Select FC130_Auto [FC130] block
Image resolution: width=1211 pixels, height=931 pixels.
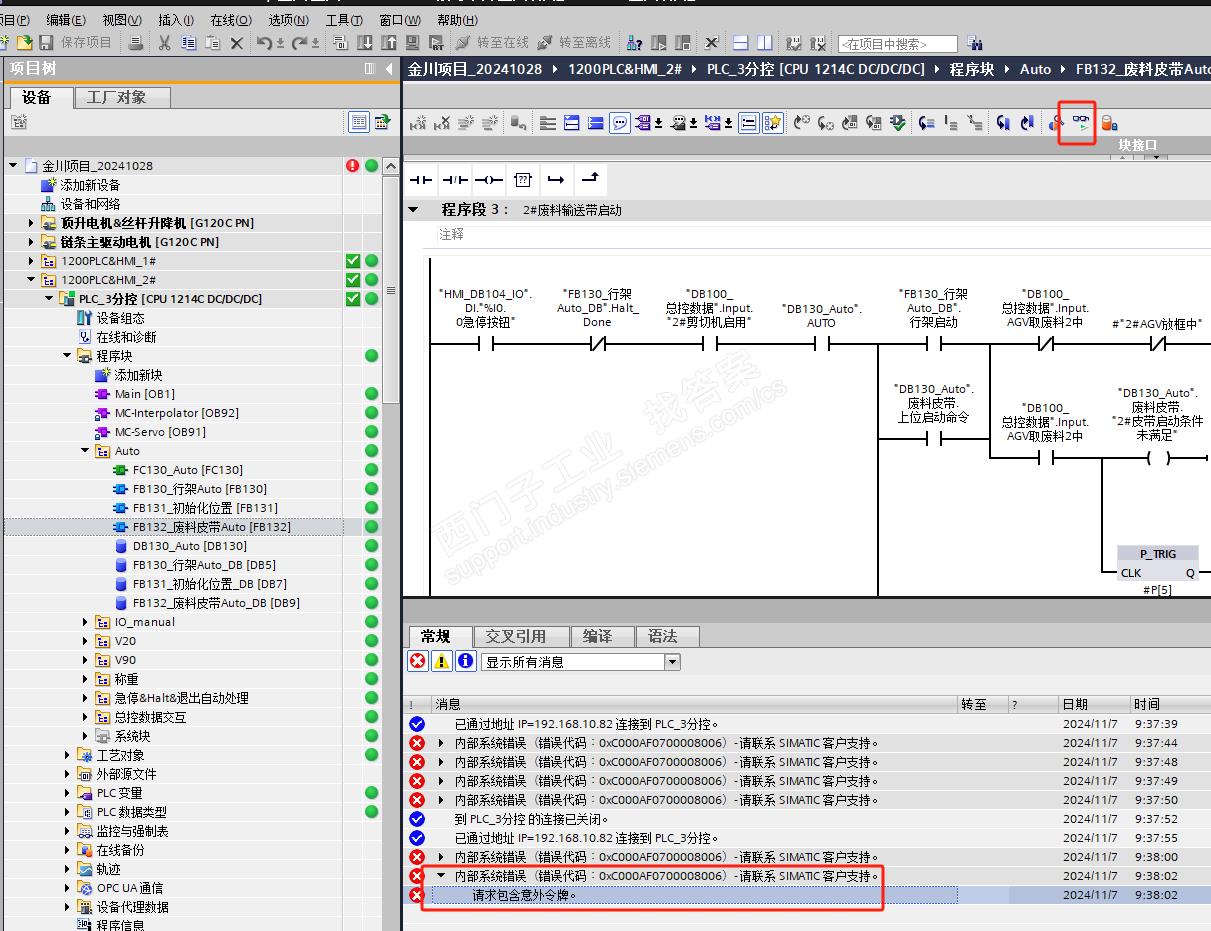[187, 470]
